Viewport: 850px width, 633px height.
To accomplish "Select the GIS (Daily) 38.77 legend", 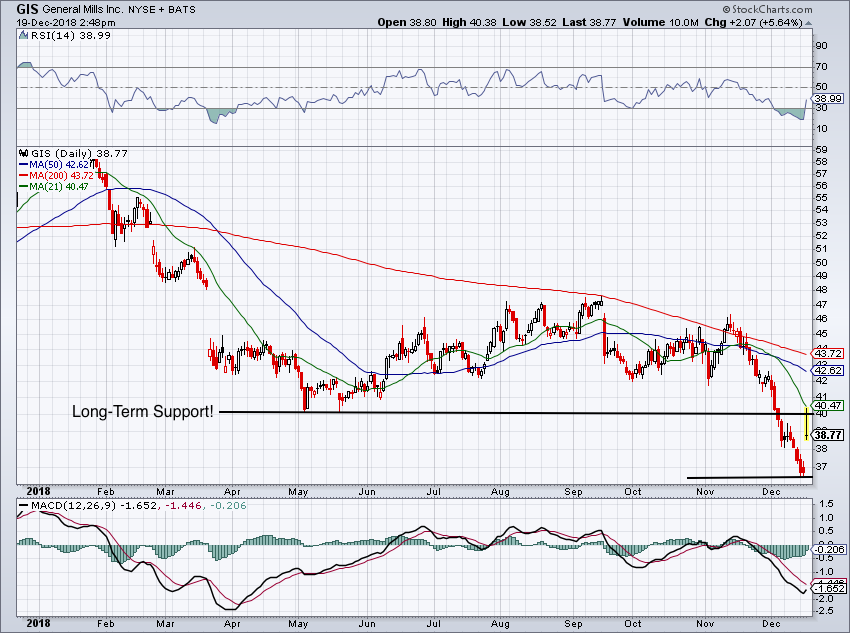I will click(79, 153).
